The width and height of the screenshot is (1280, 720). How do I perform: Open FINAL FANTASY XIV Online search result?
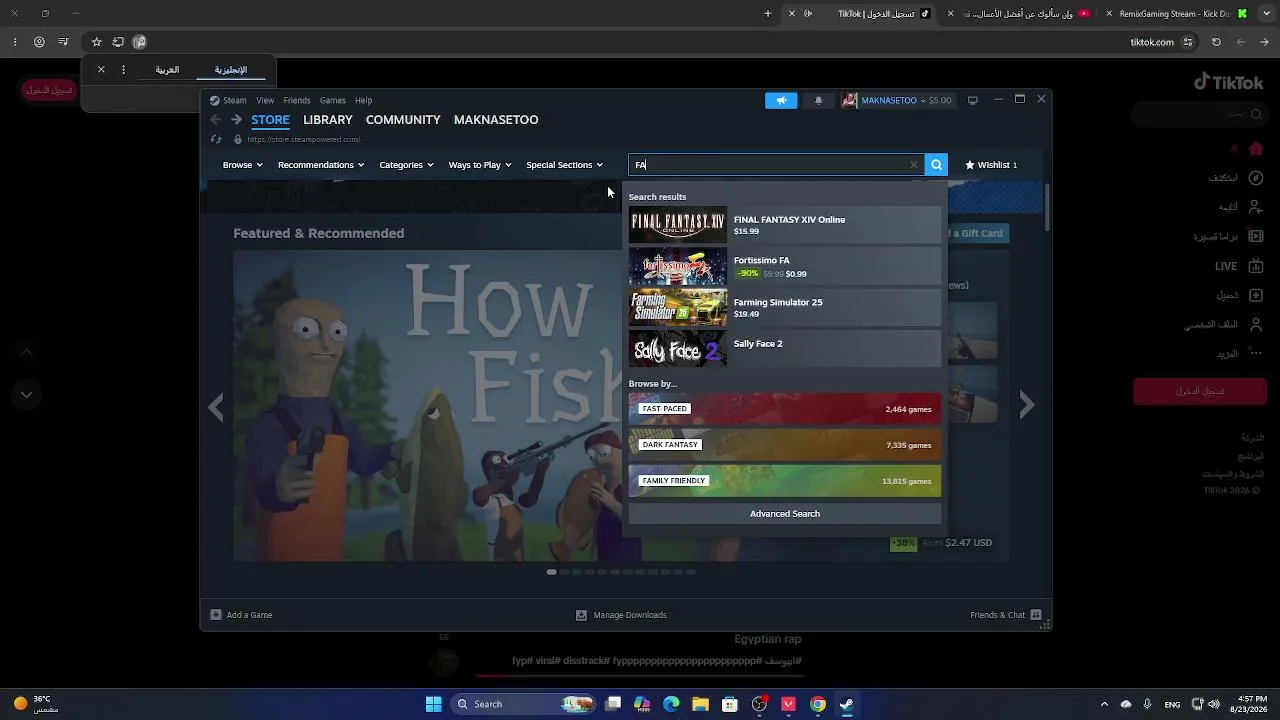coord(785,225)
